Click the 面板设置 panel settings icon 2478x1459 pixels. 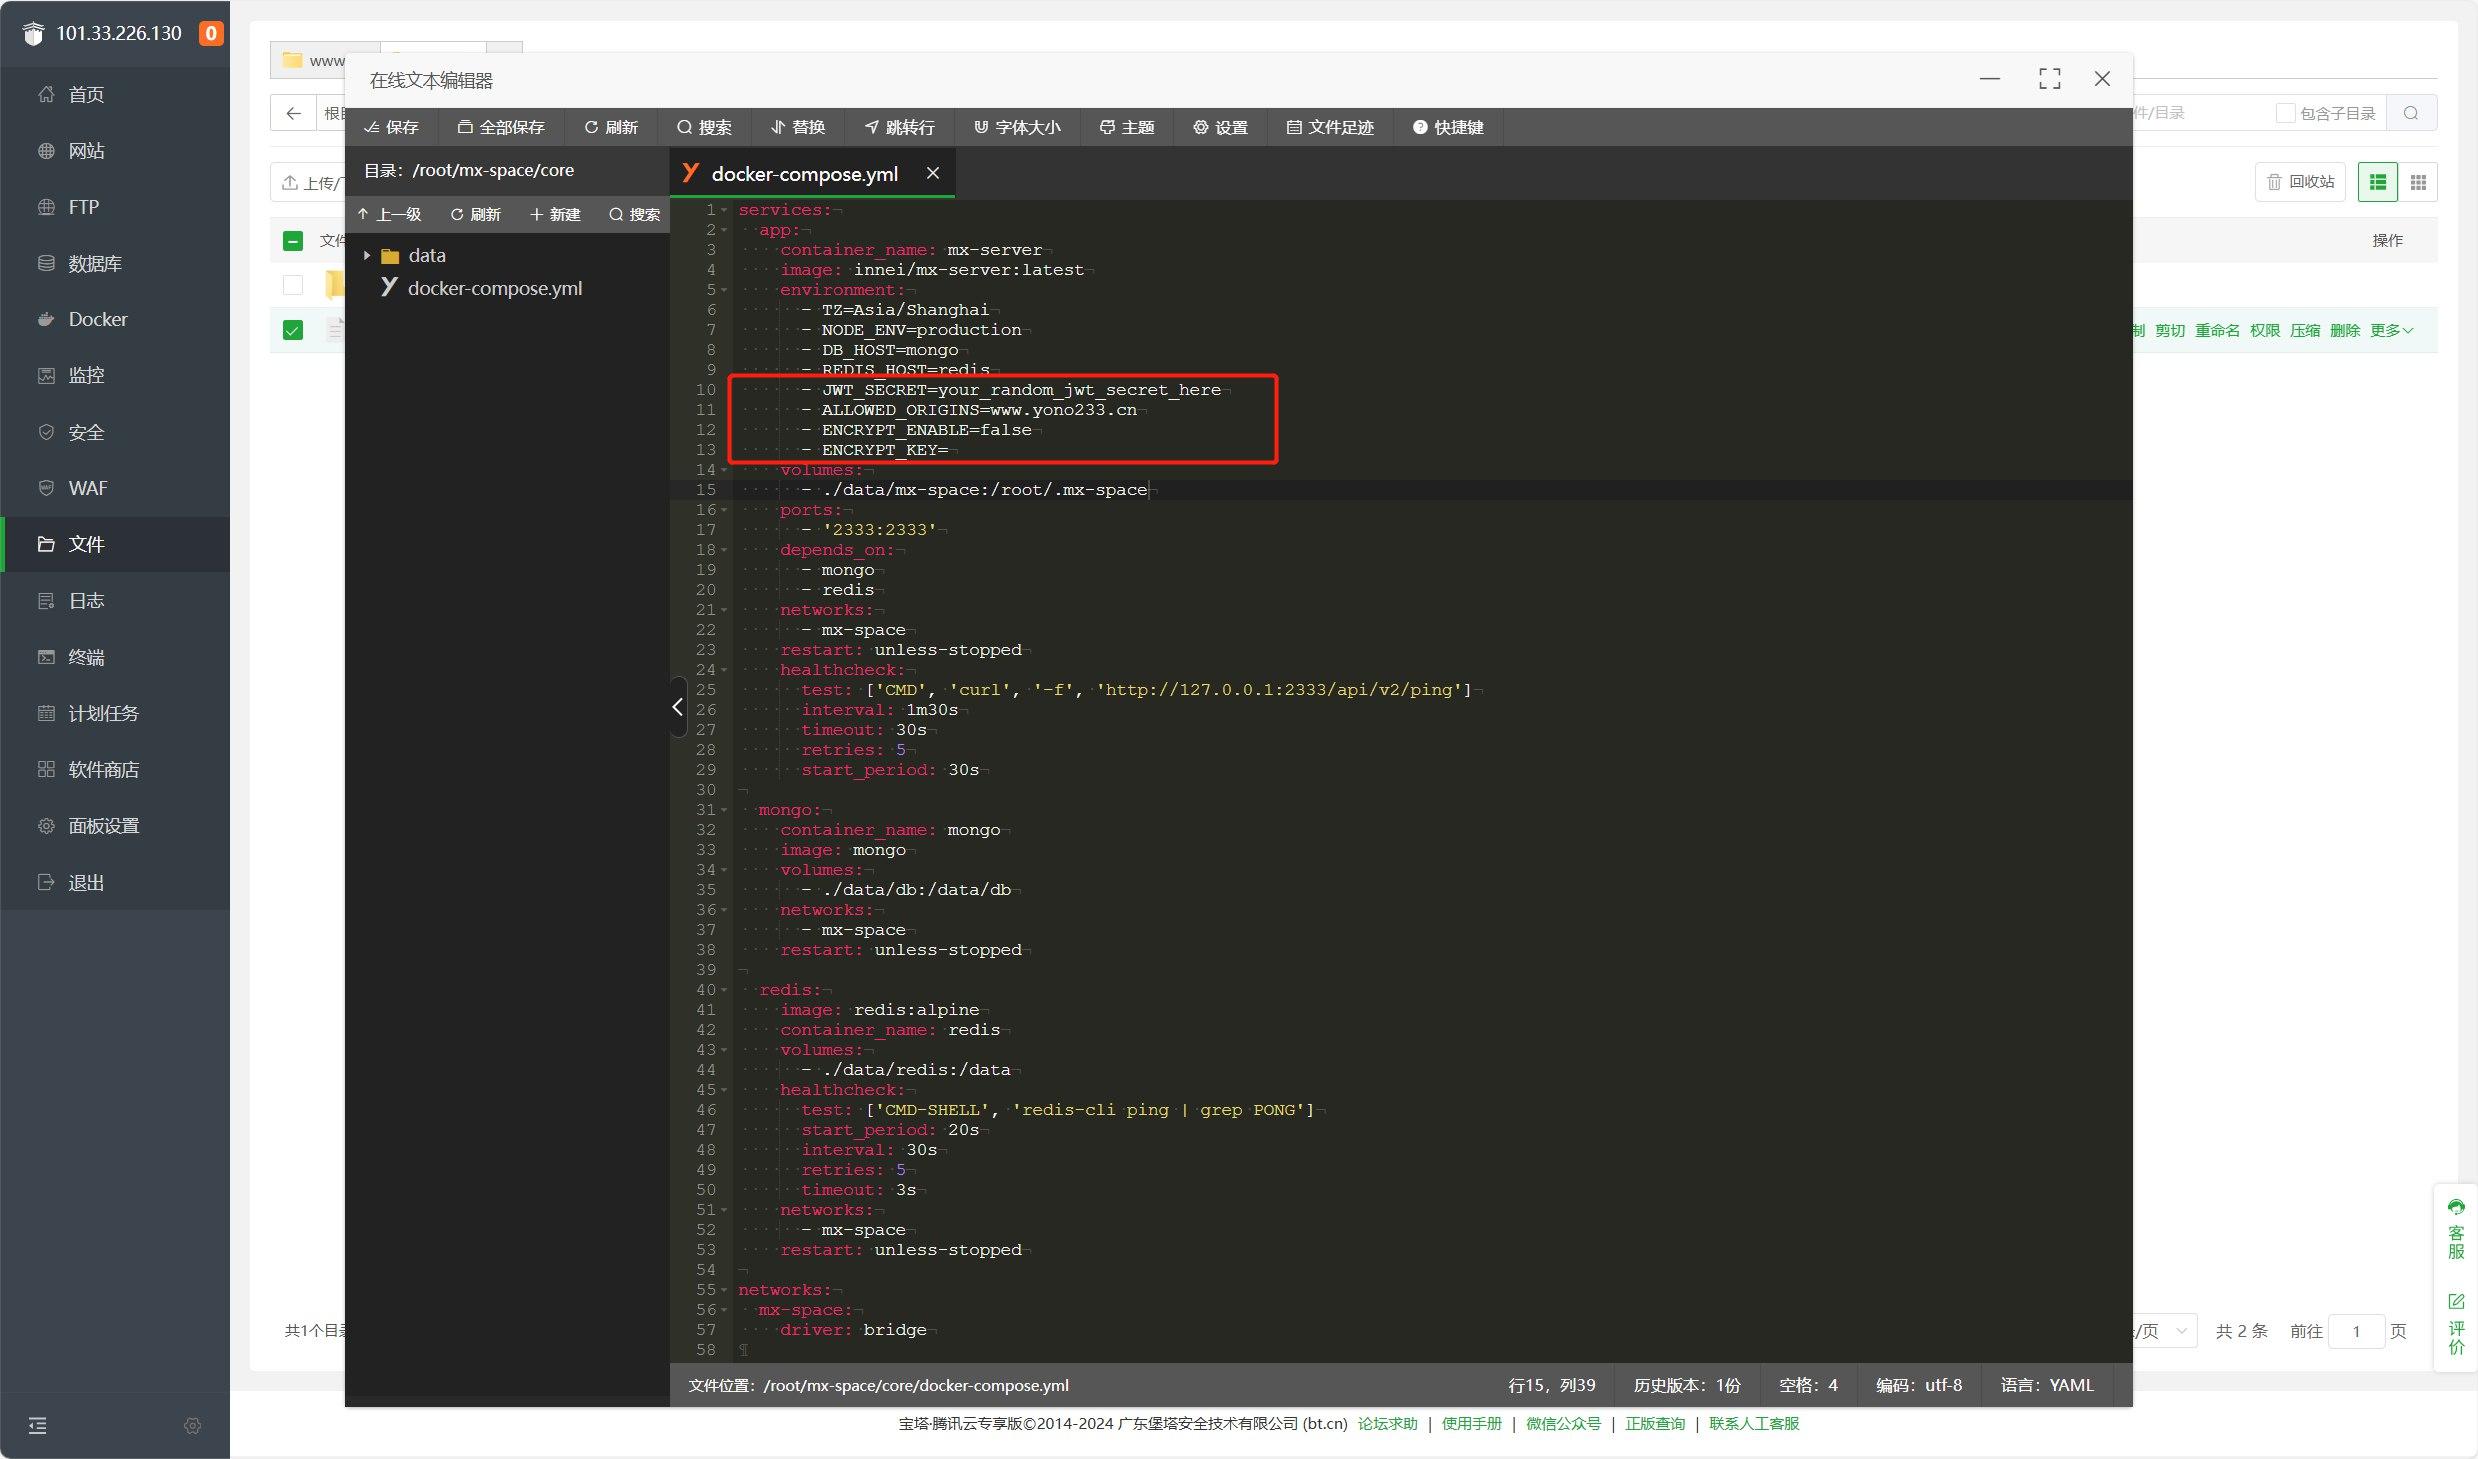coord(46,826)
